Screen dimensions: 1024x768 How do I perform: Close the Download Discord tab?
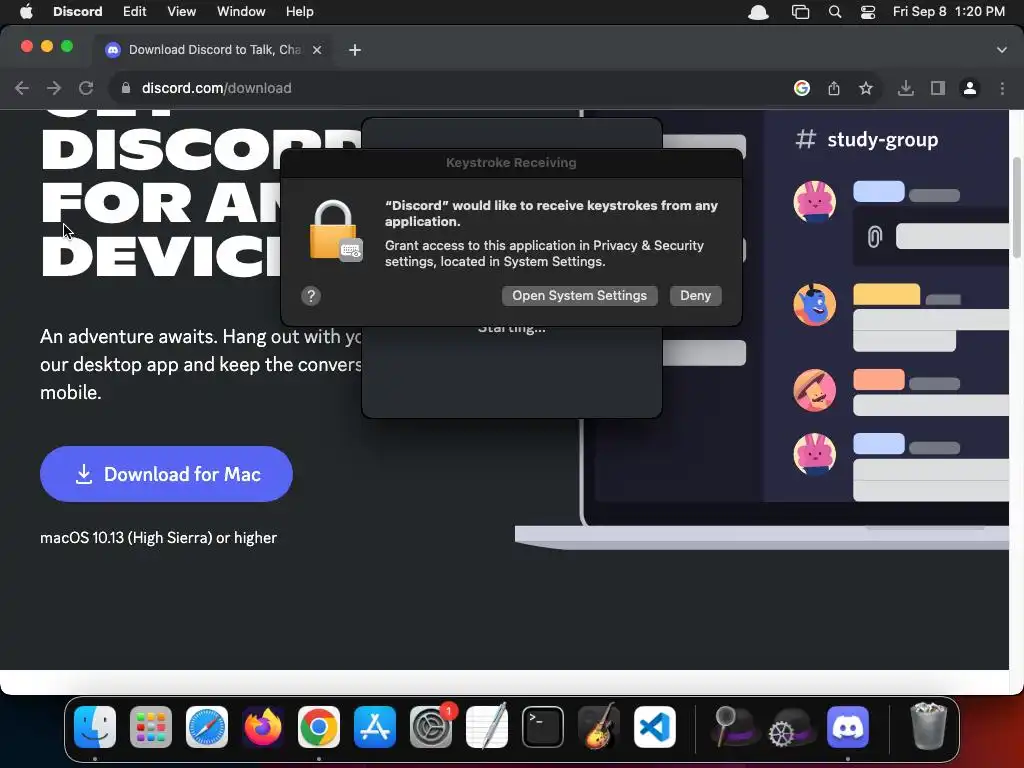[317, 50]
